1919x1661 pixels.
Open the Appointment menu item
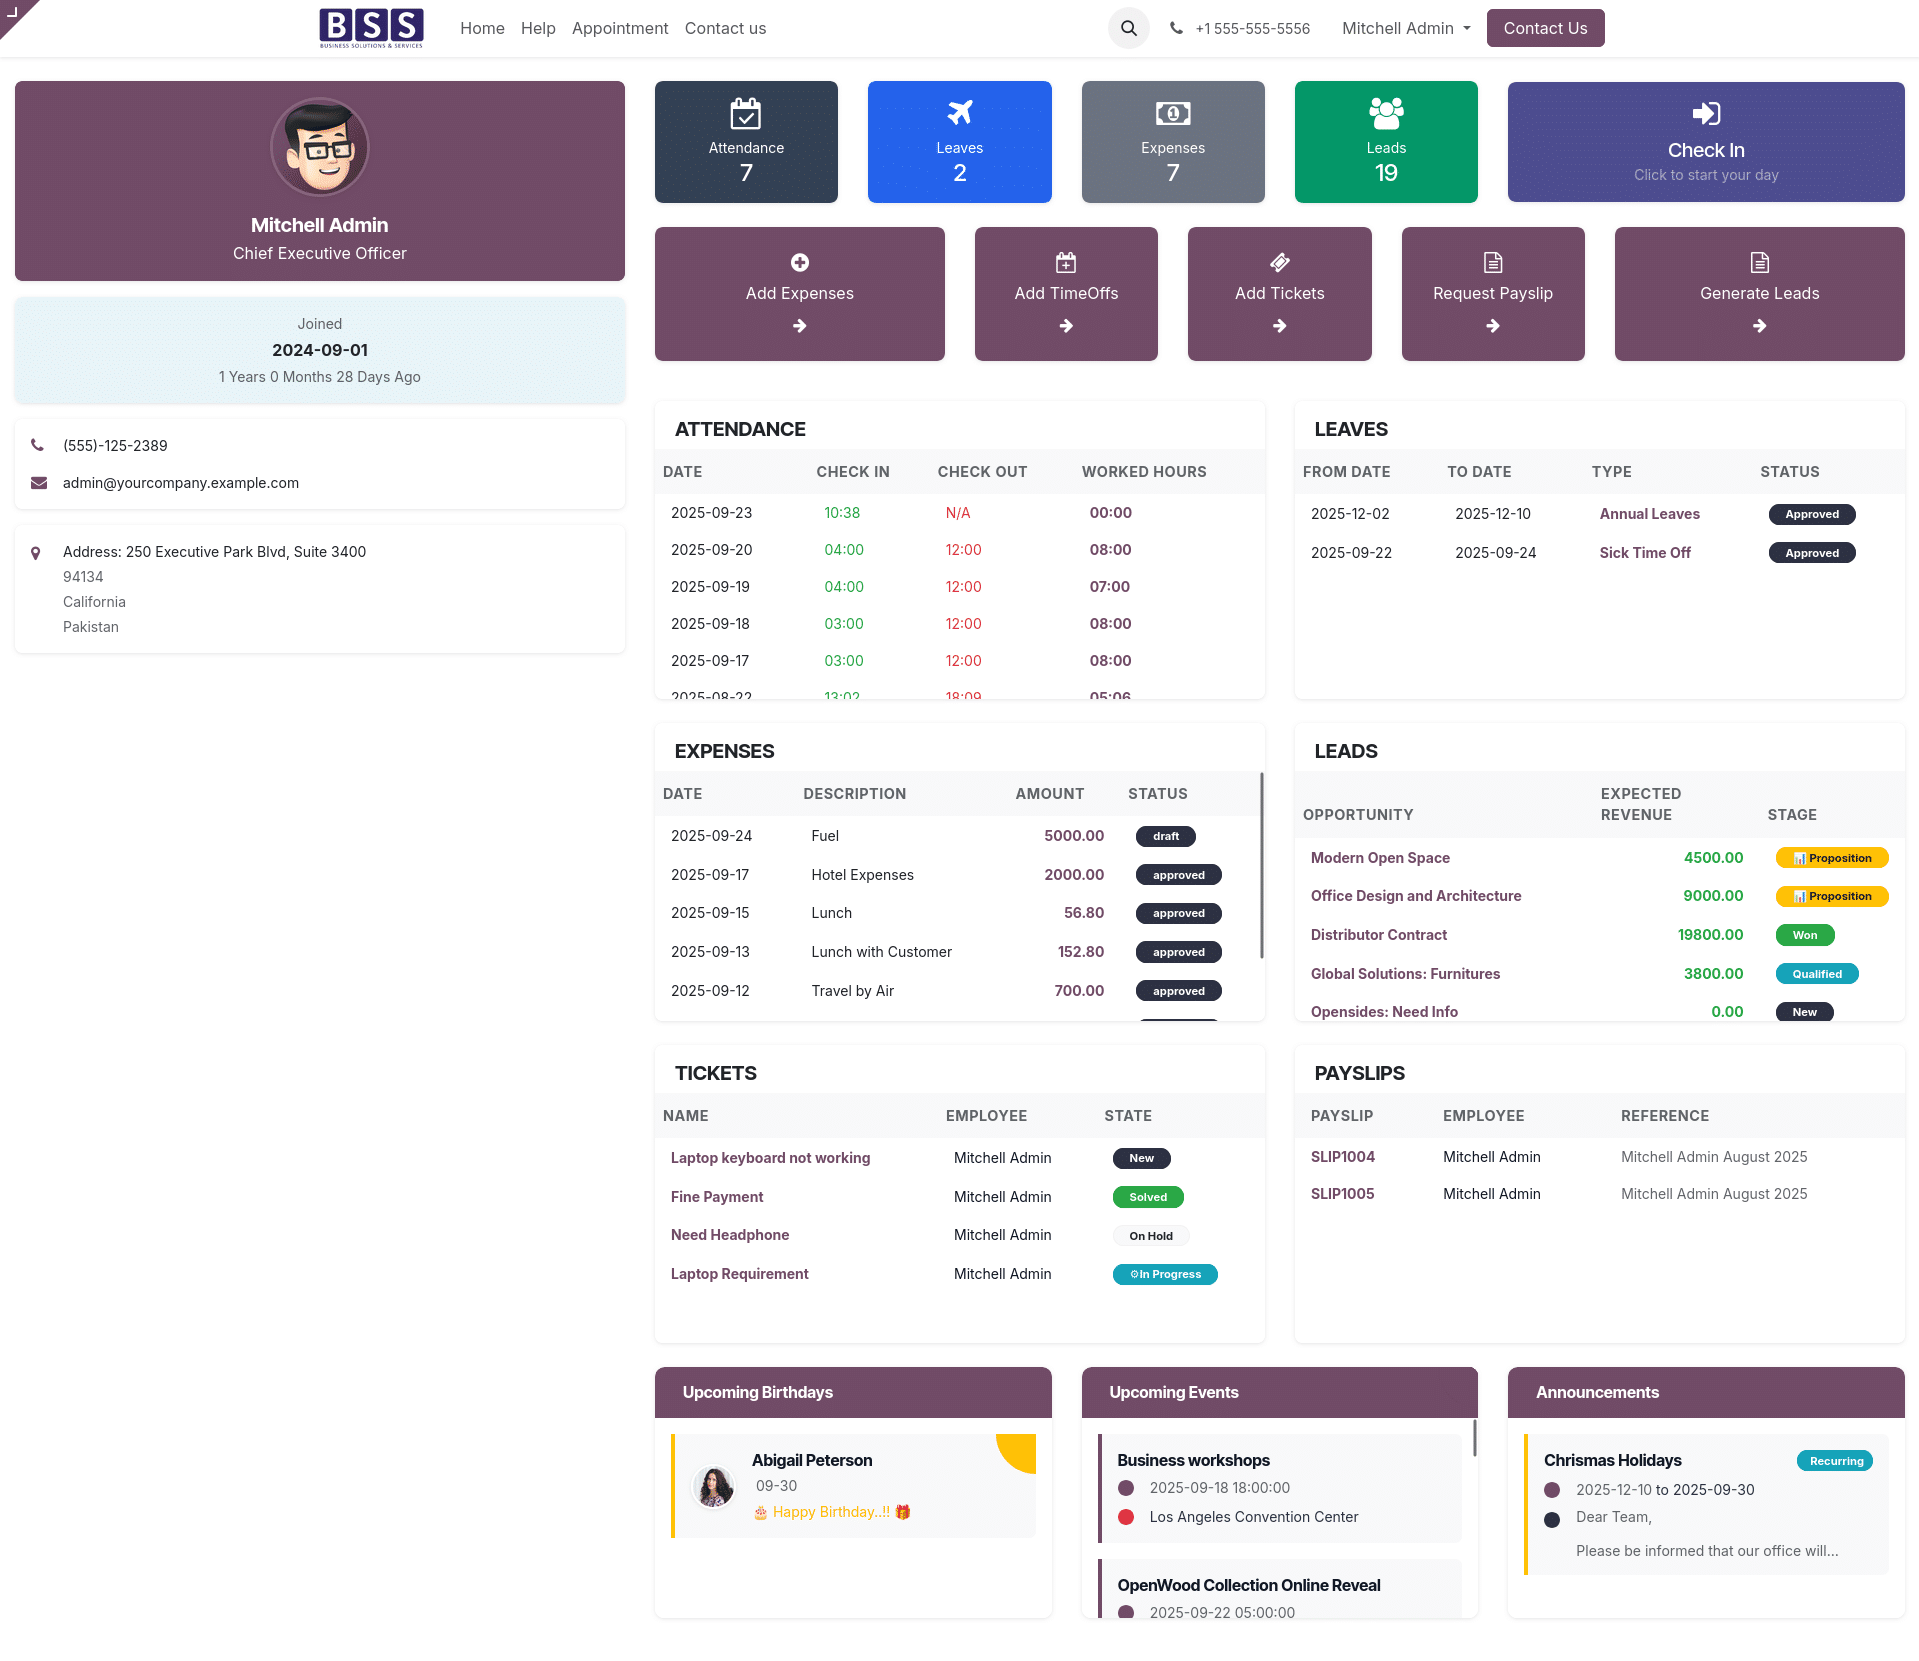click(619, 28)
